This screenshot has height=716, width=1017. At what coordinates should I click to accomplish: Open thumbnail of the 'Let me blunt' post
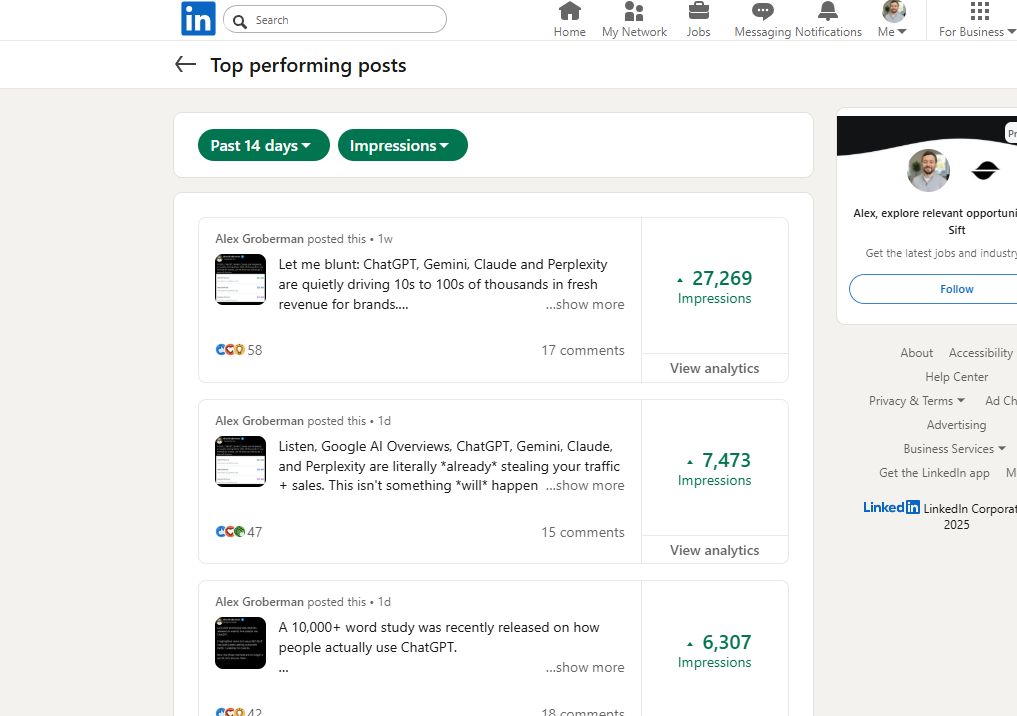(241, 280)
